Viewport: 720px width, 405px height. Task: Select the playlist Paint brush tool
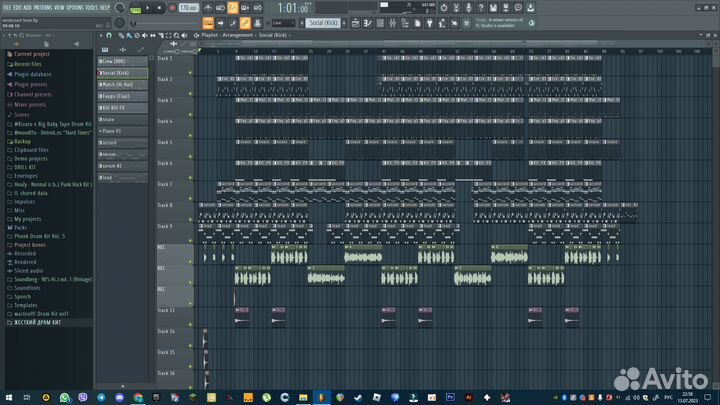click(129, 35)
